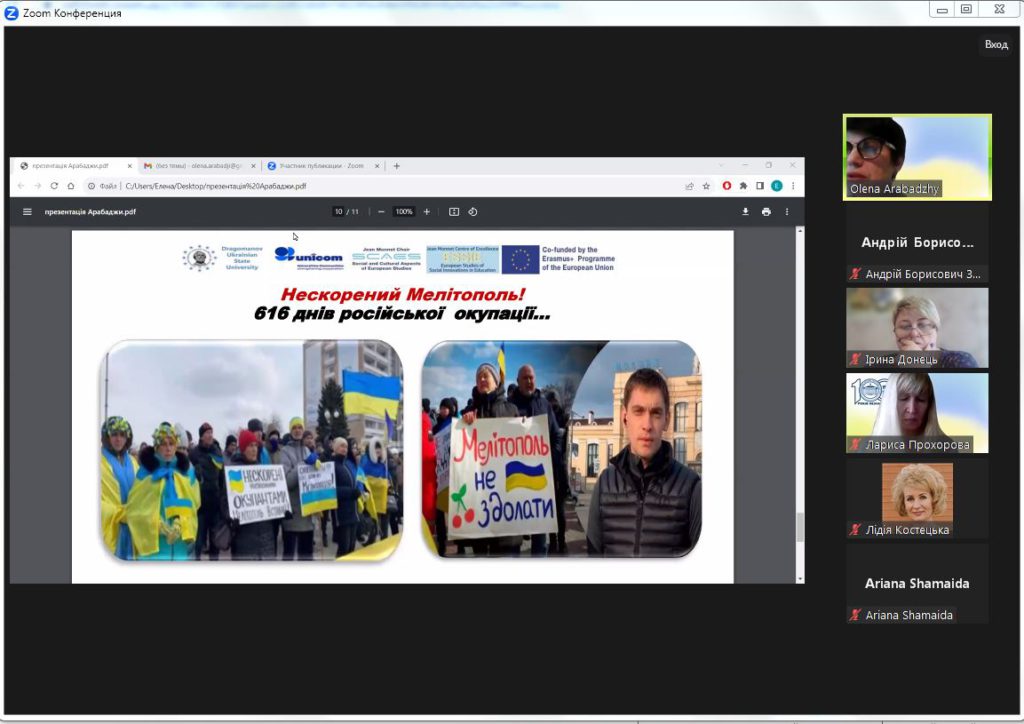Open the browser extensions puzzle icon

click(x=743, y=186)
